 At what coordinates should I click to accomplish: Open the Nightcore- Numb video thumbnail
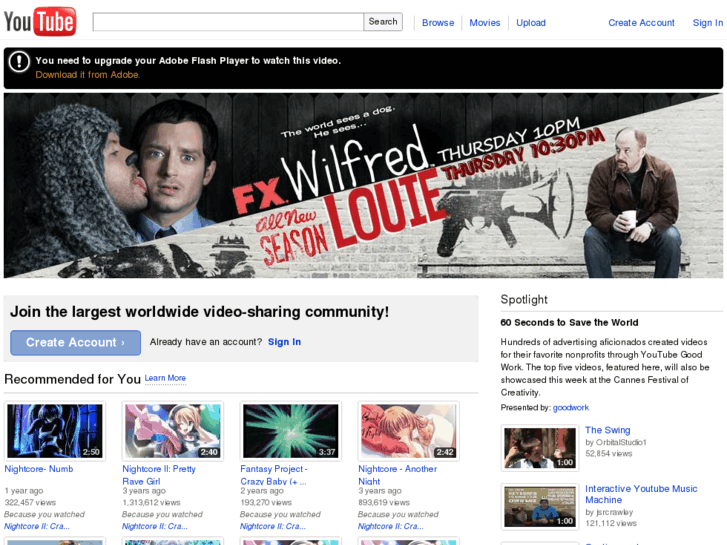pos(55,431)
